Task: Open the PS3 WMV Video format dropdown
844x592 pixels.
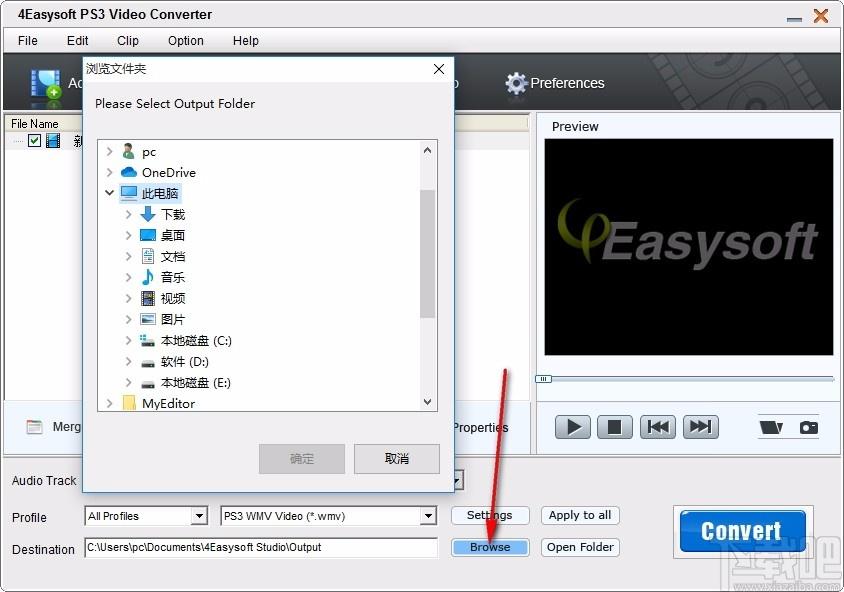Action: 428,516
